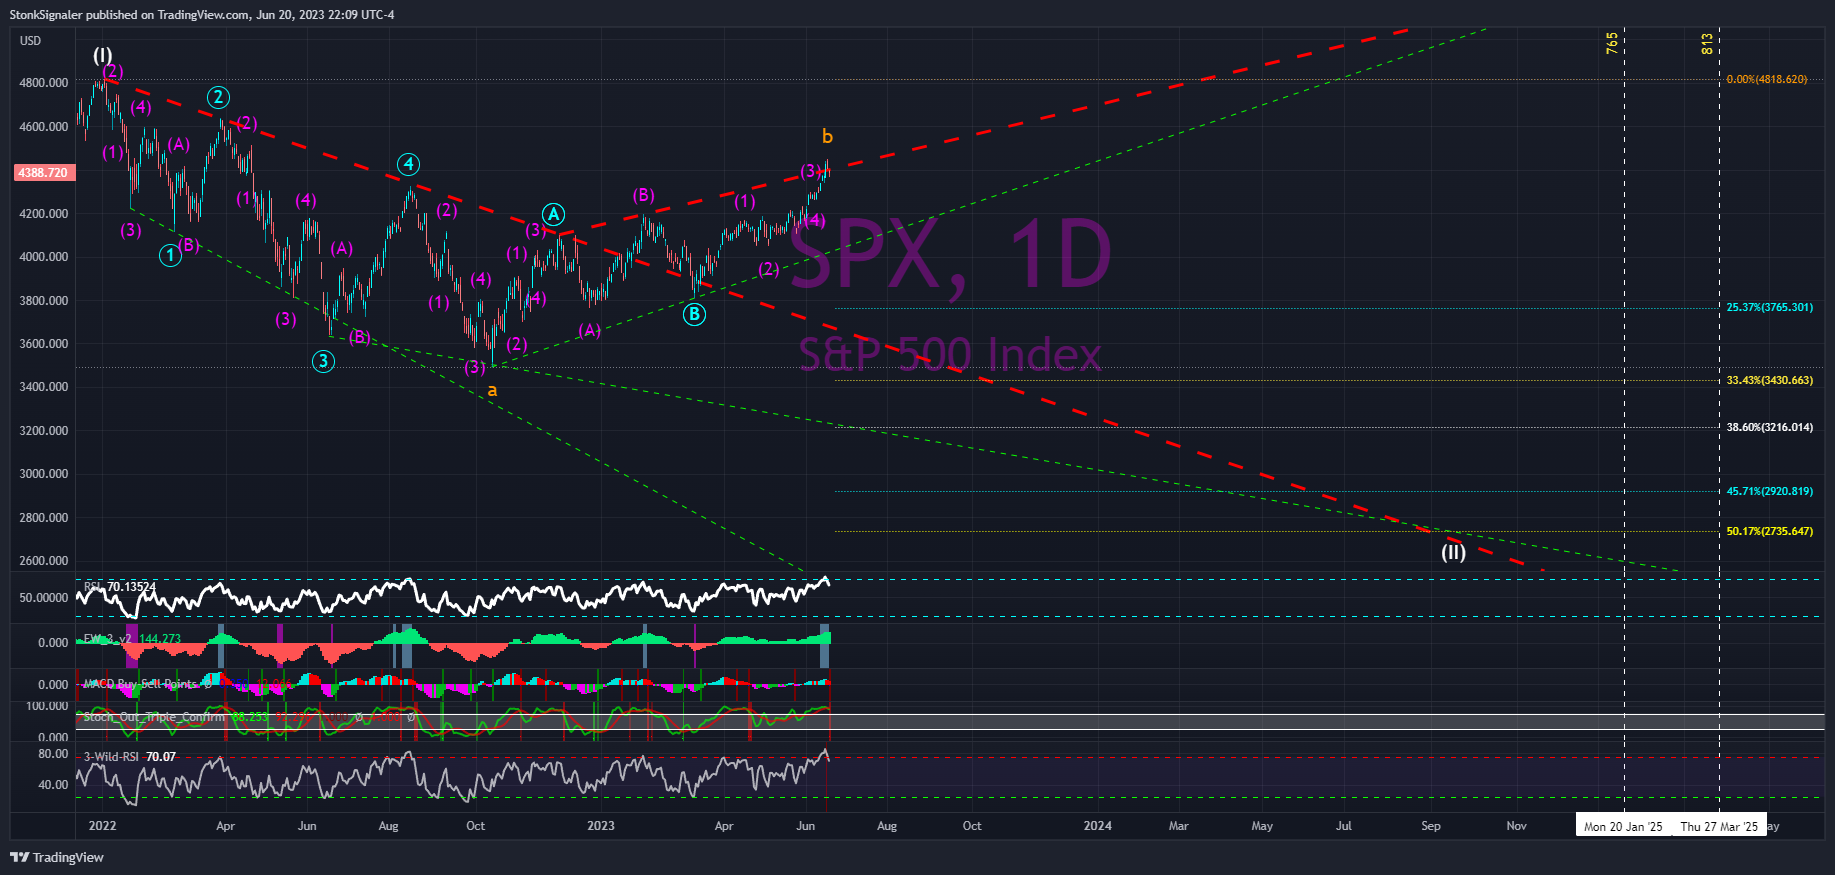Image resolution: width=1835 pixels, height=875 pixels.
Task: Click RSI pane axis value 50.00000
Action: pos(44,598)
